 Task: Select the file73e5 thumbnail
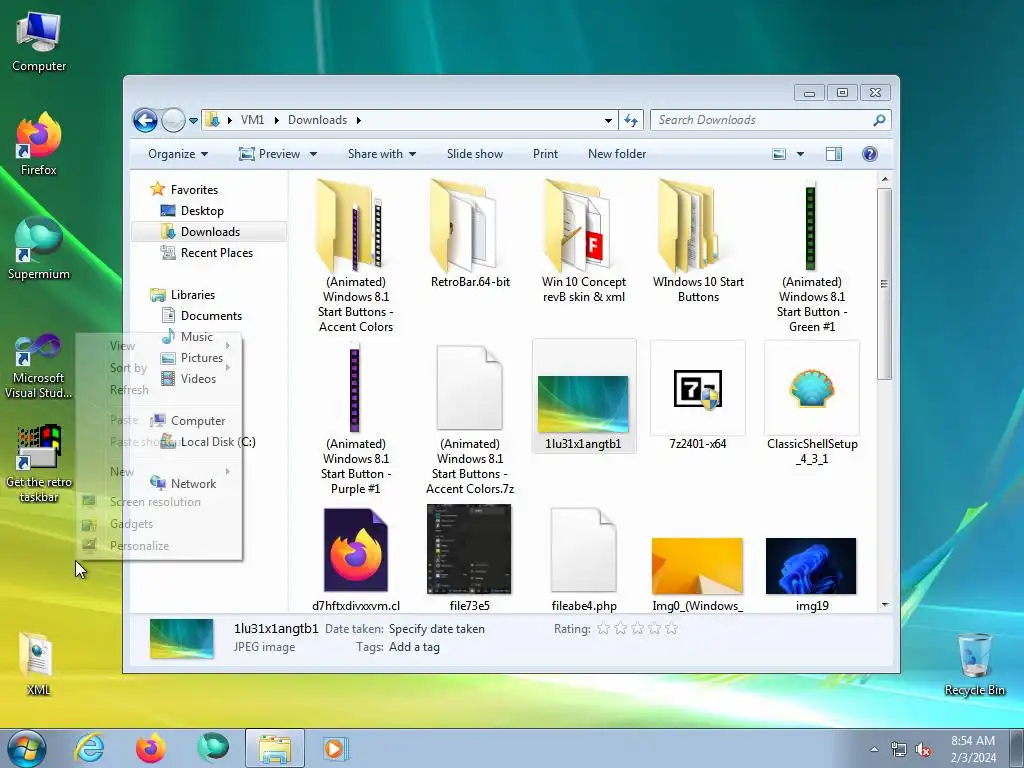click(470, 559)
